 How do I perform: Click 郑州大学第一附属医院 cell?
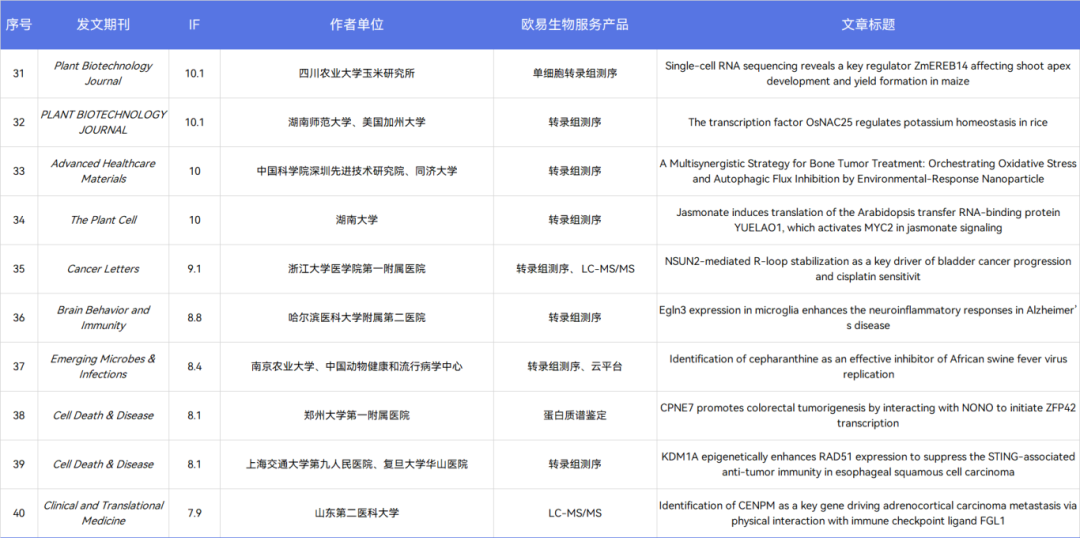[357, 415]
